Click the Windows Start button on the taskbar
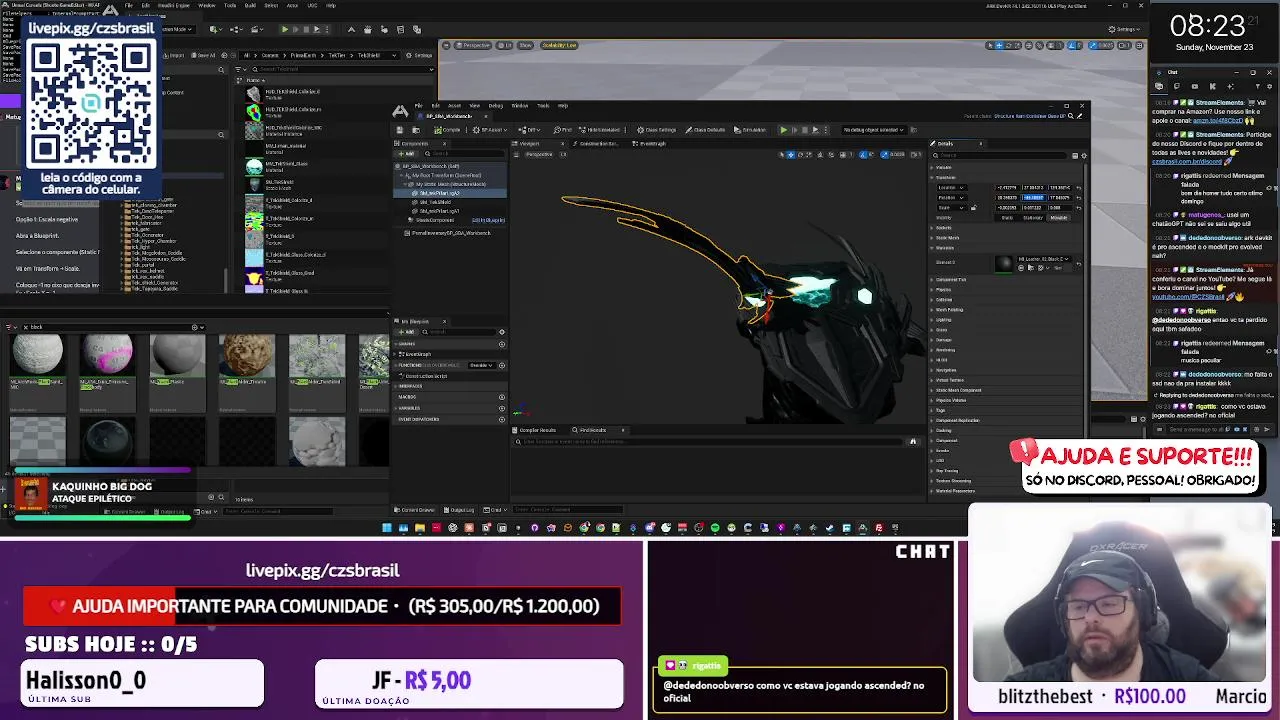 (387, 528)
